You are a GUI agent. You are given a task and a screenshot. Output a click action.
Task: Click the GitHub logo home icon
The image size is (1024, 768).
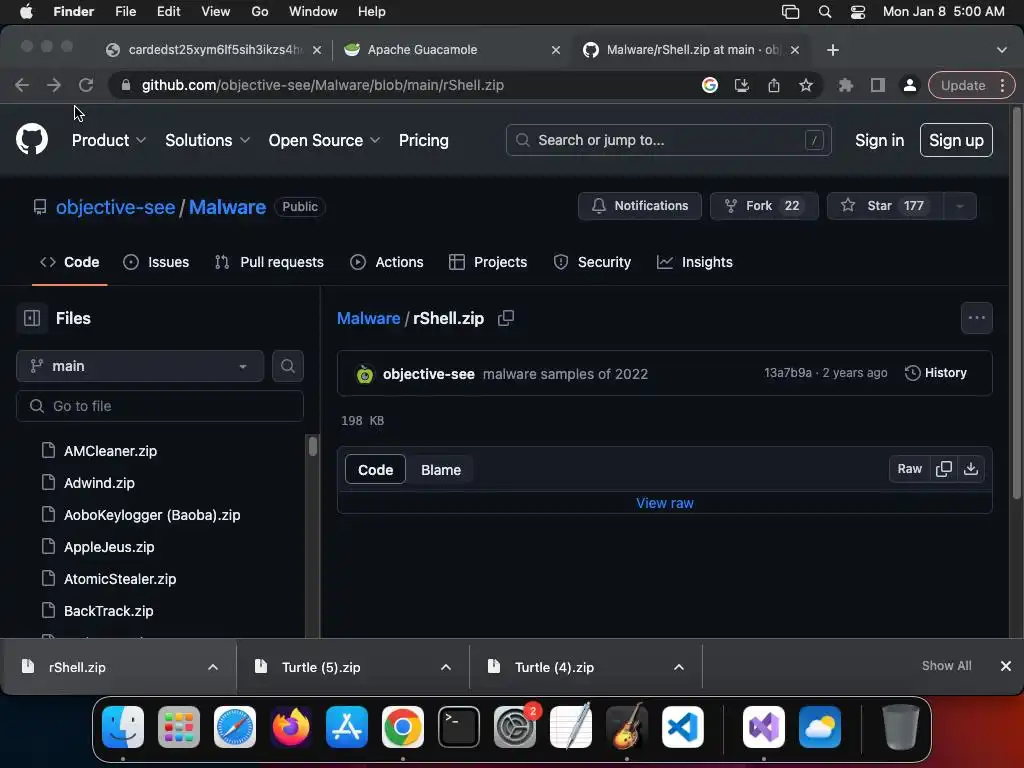31,139
